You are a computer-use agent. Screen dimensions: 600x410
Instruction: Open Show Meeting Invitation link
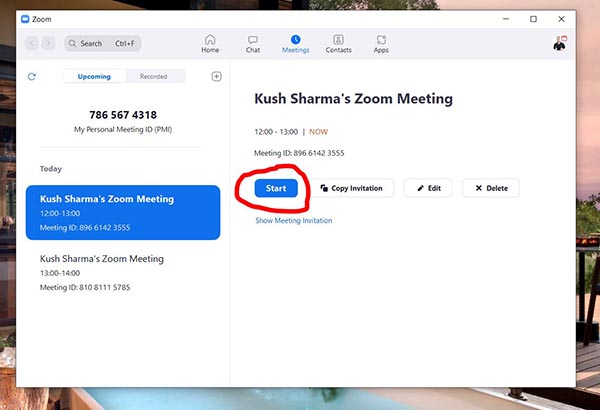click(294, 221)
